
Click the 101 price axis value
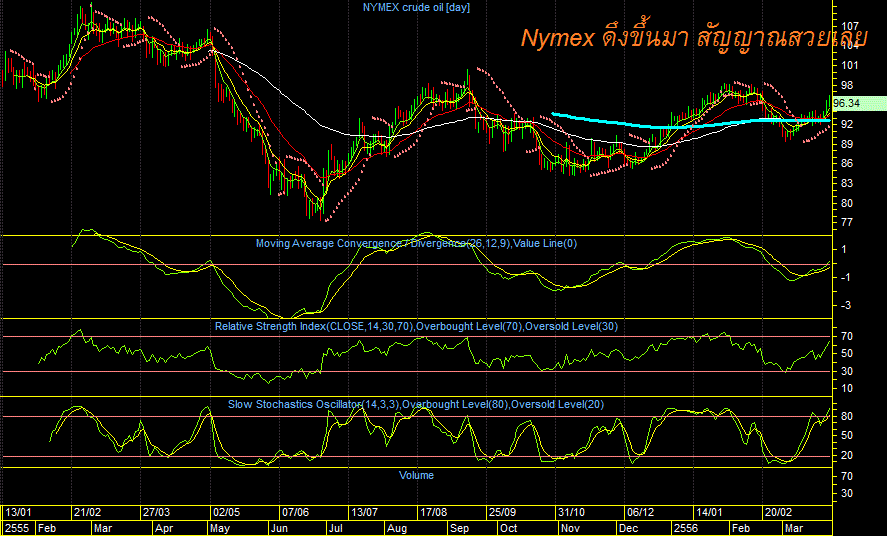coord(850,66)
